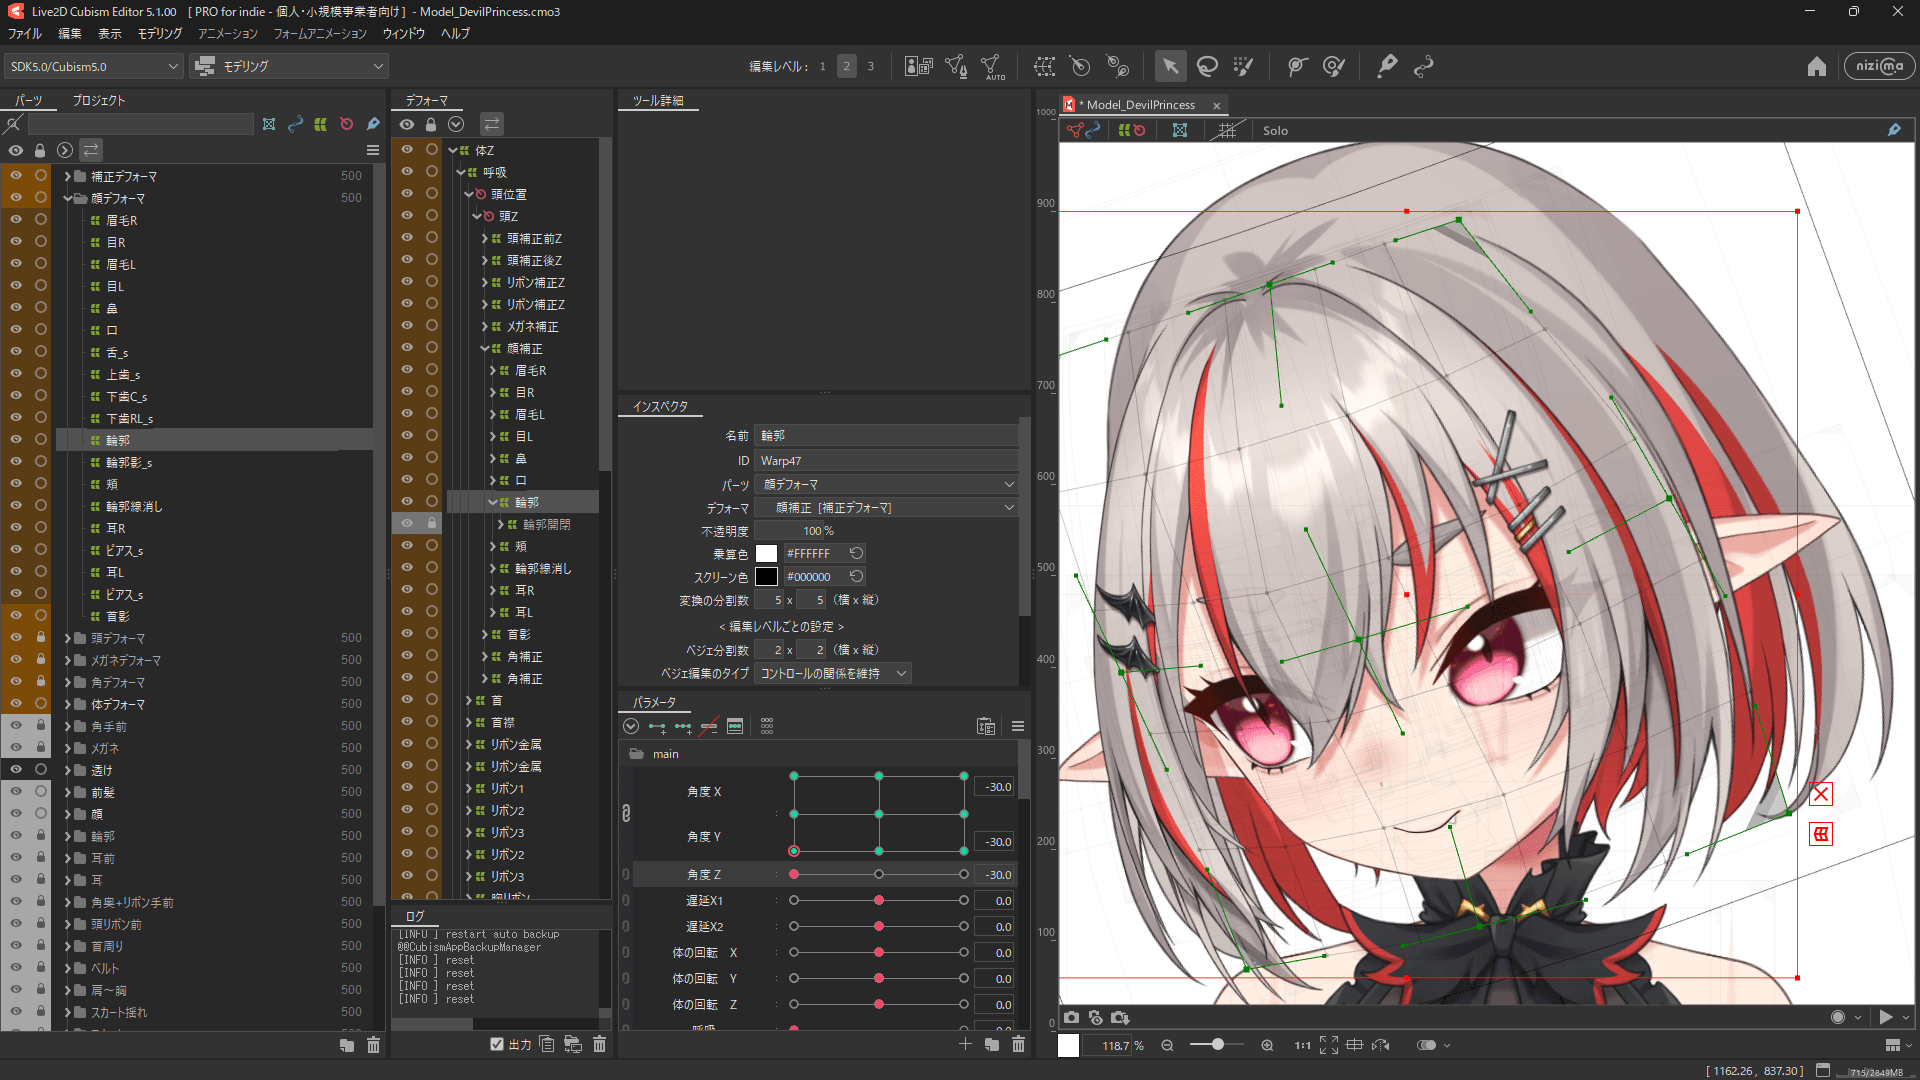Select the lasso selection tool
1920x1080 pixels.
1207,66
